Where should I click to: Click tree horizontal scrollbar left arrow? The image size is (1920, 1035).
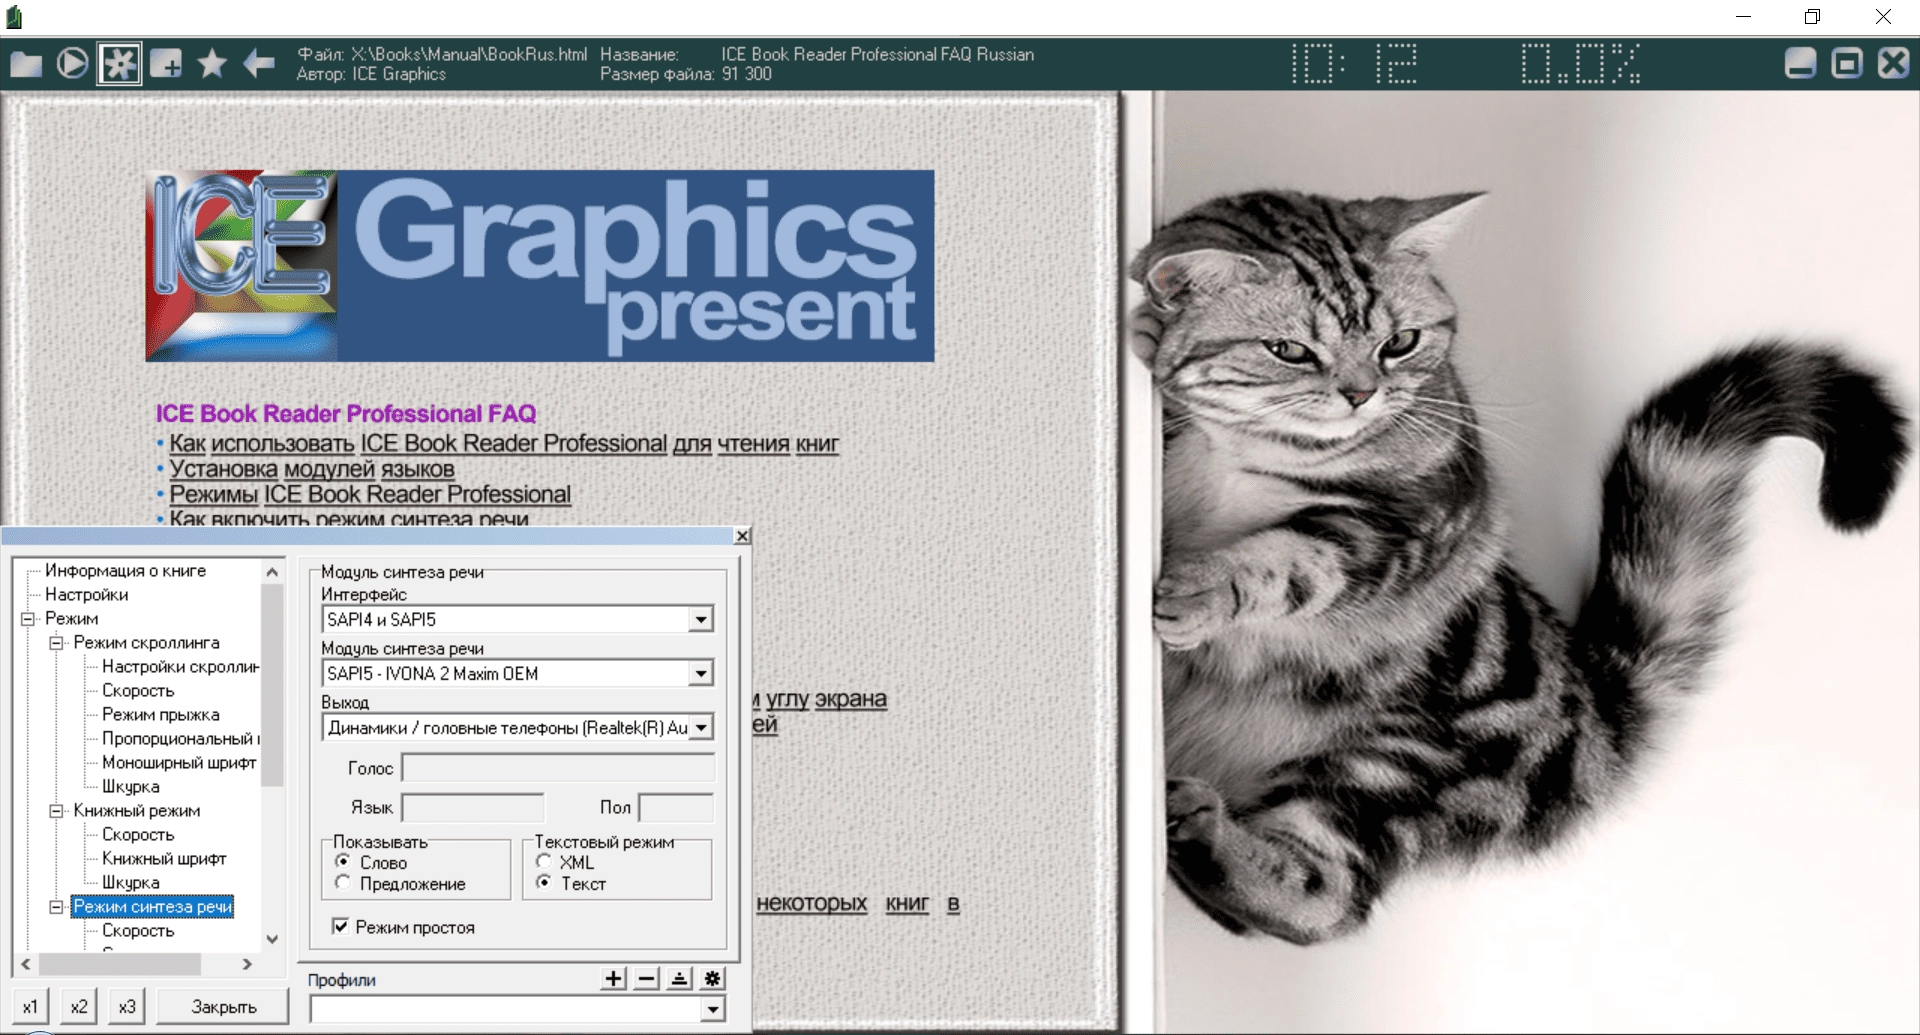26,964
